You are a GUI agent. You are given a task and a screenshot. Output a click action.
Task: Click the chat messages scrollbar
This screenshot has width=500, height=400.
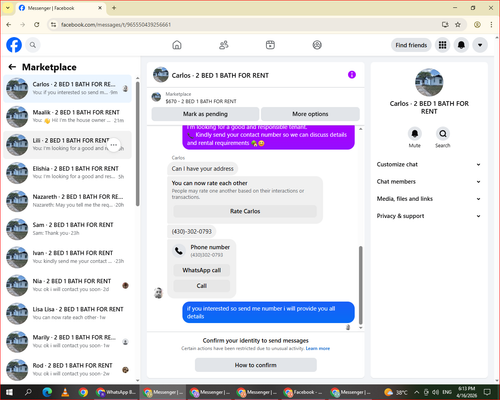(360, 285)
